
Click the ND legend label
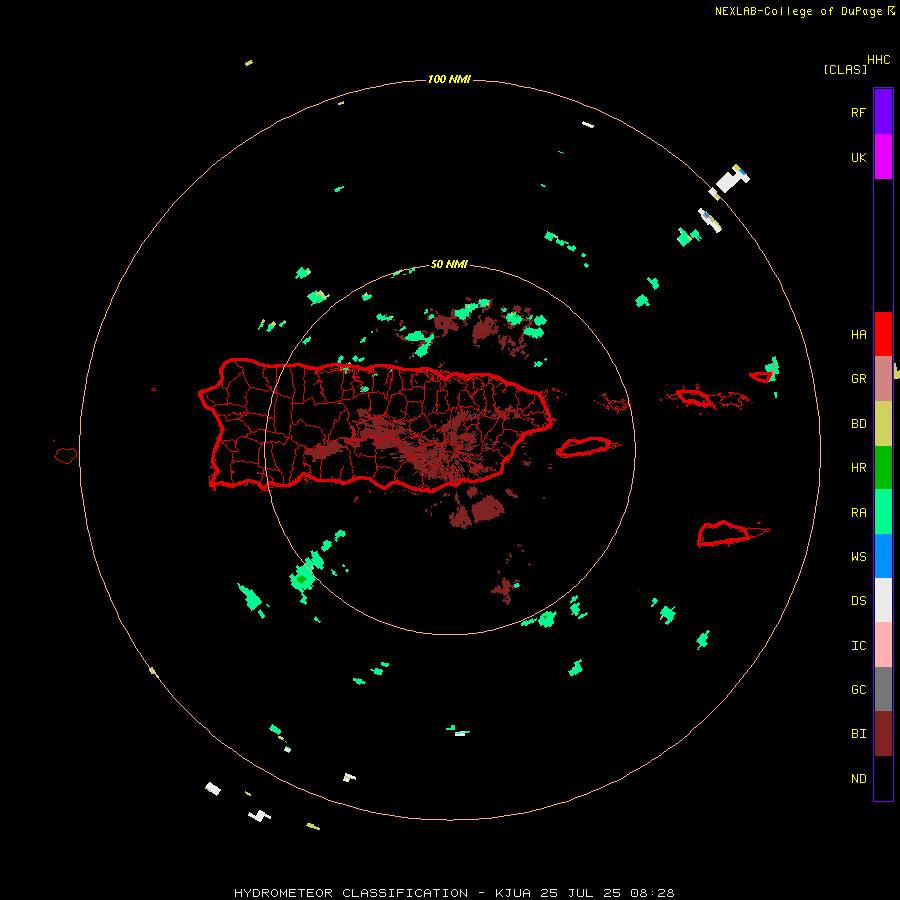858,778
